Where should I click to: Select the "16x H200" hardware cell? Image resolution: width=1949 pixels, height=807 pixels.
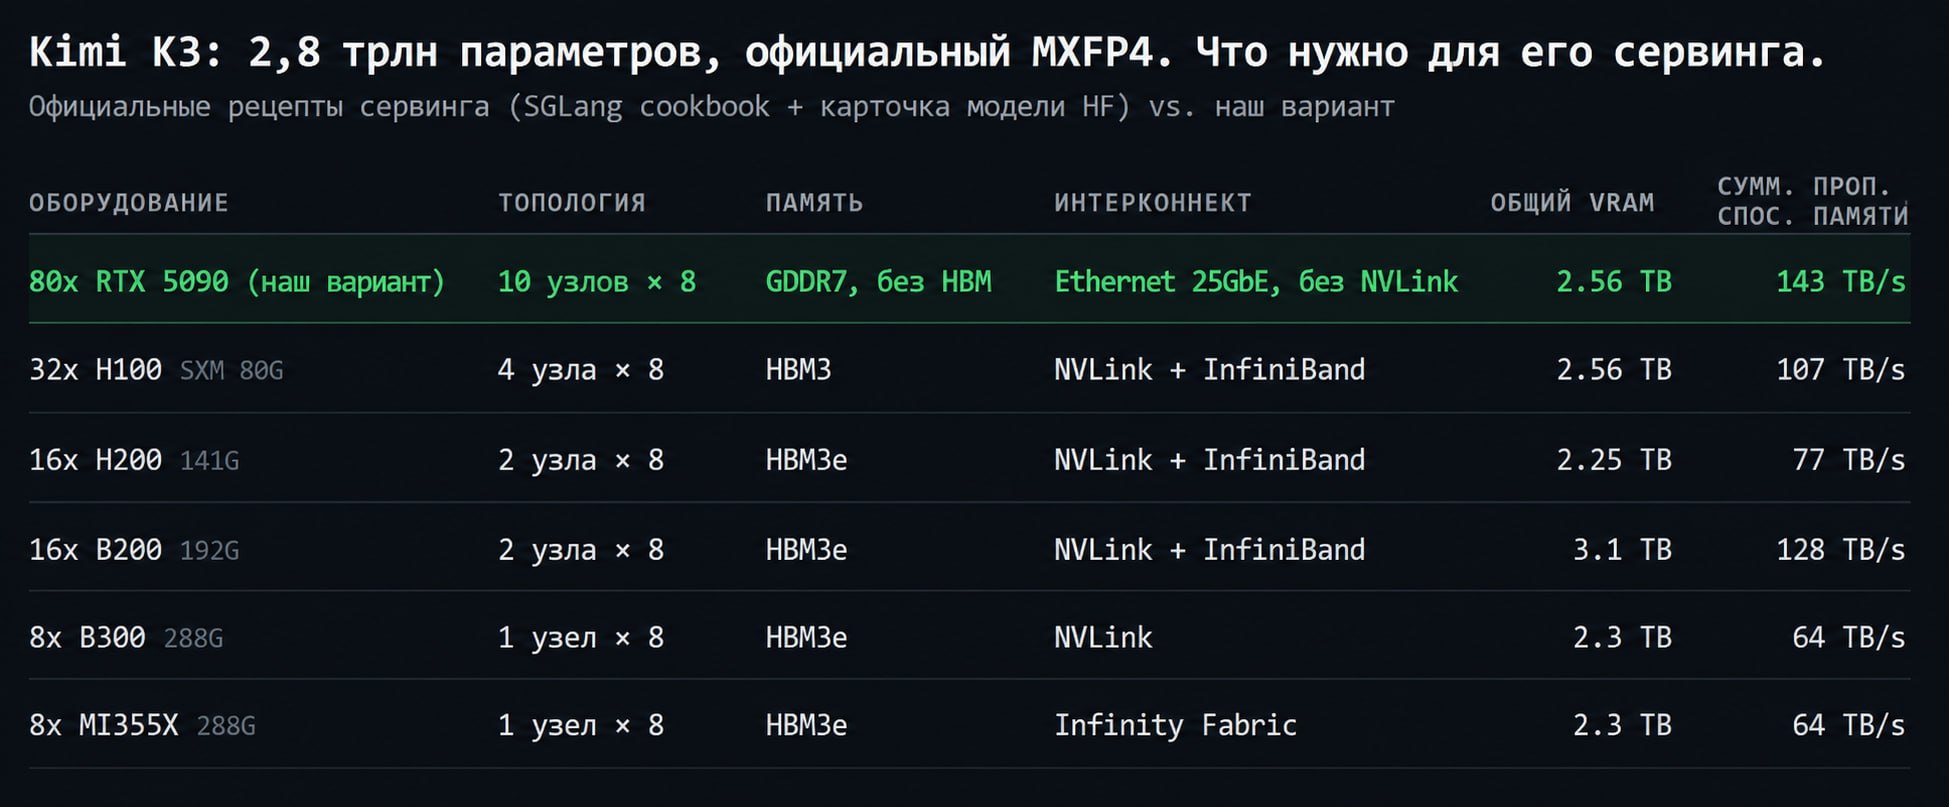[x=134, y=460]
